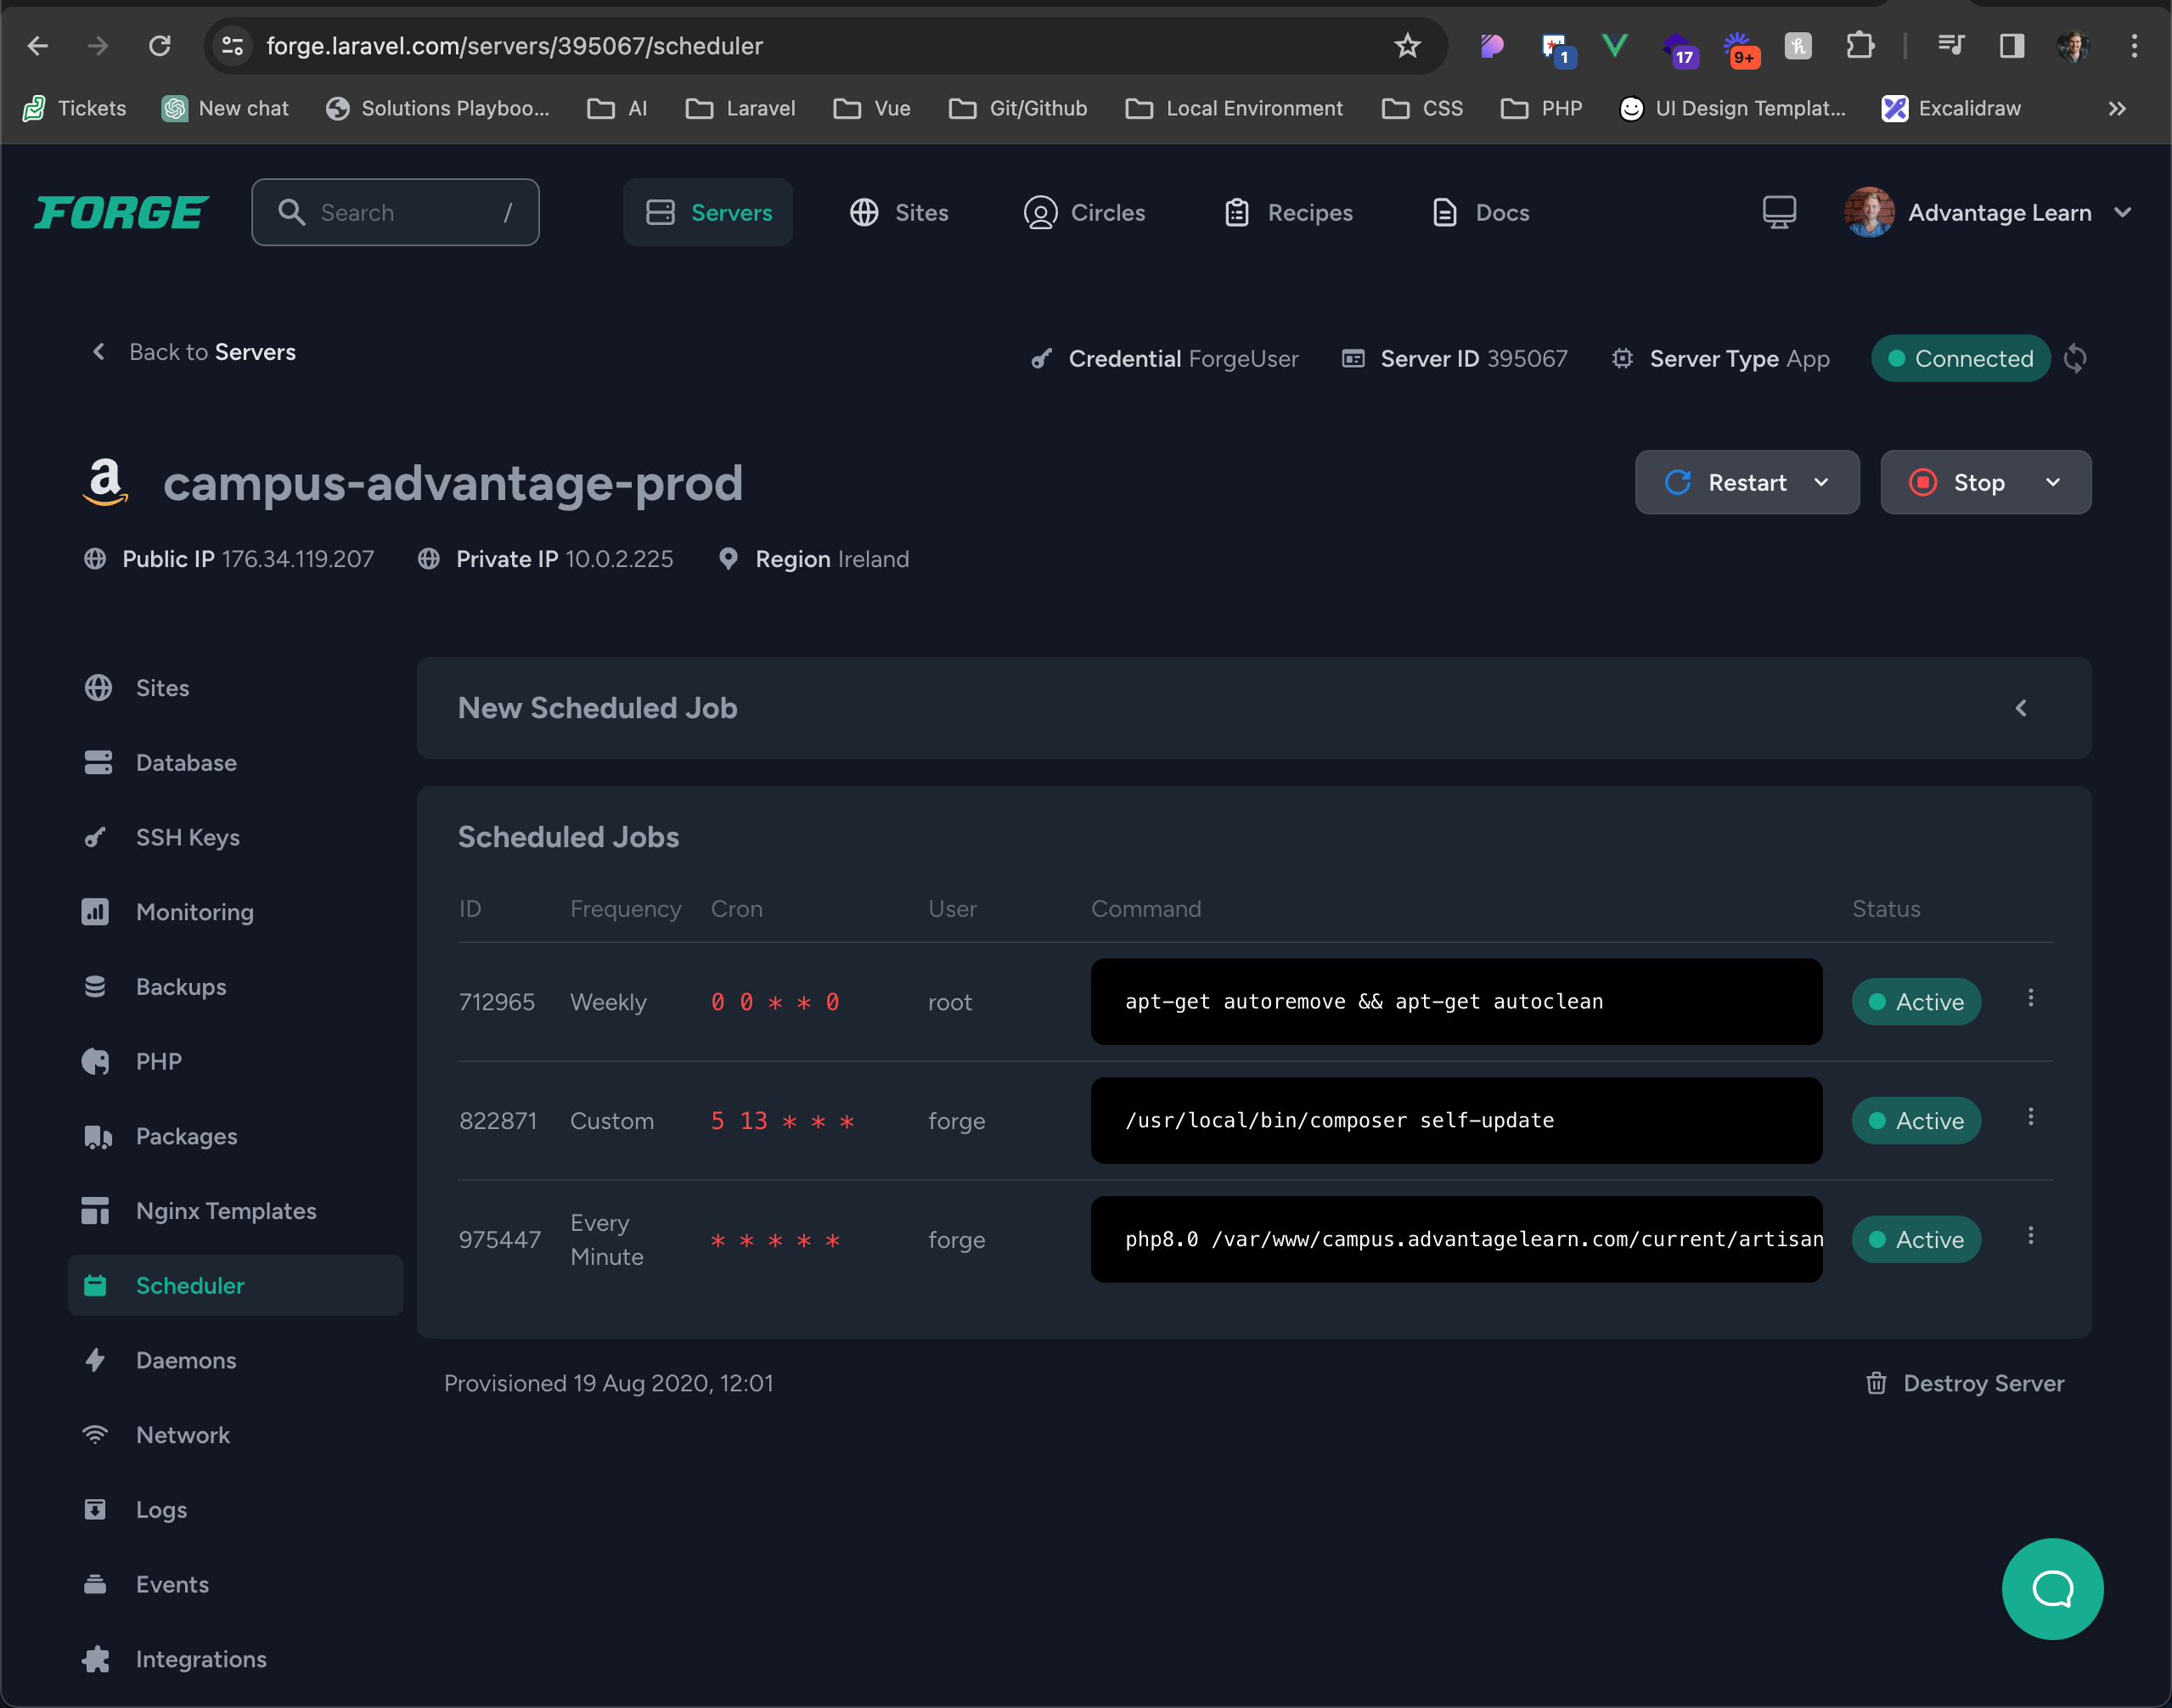This screenshot has width=2172, height=1708.
Task: Open the Stop button dropdown options
Action: click(2054, 482)
